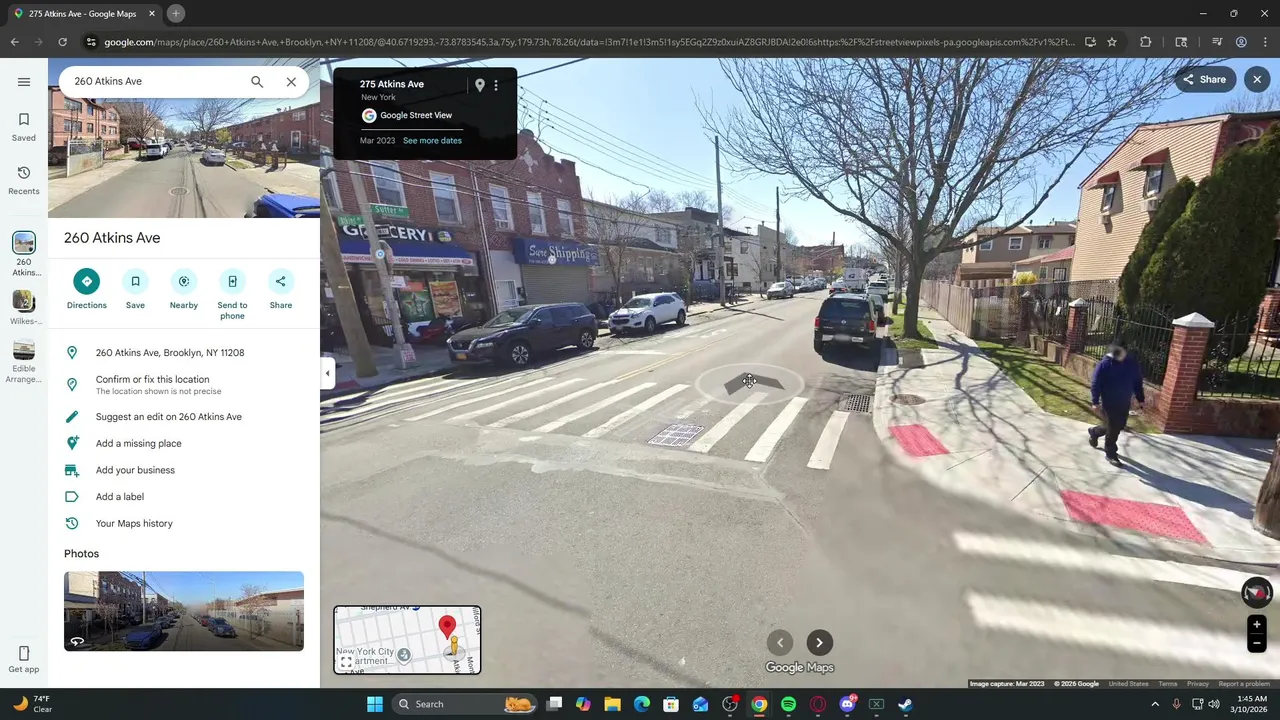The image size is (1280, 720).
Task: Click the Chrome address bar URL
Action: (x=590, y=42)
